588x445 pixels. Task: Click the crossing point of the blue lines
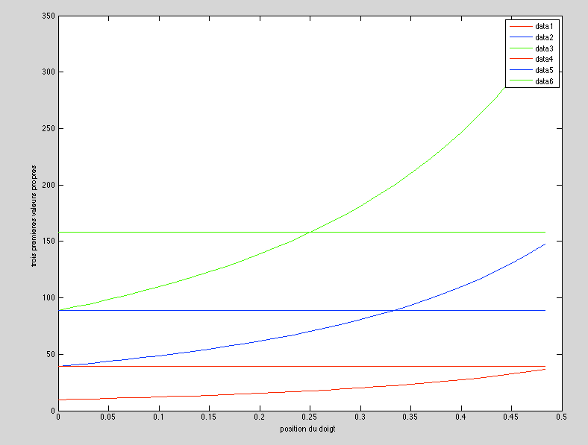[x=394, y=310]
